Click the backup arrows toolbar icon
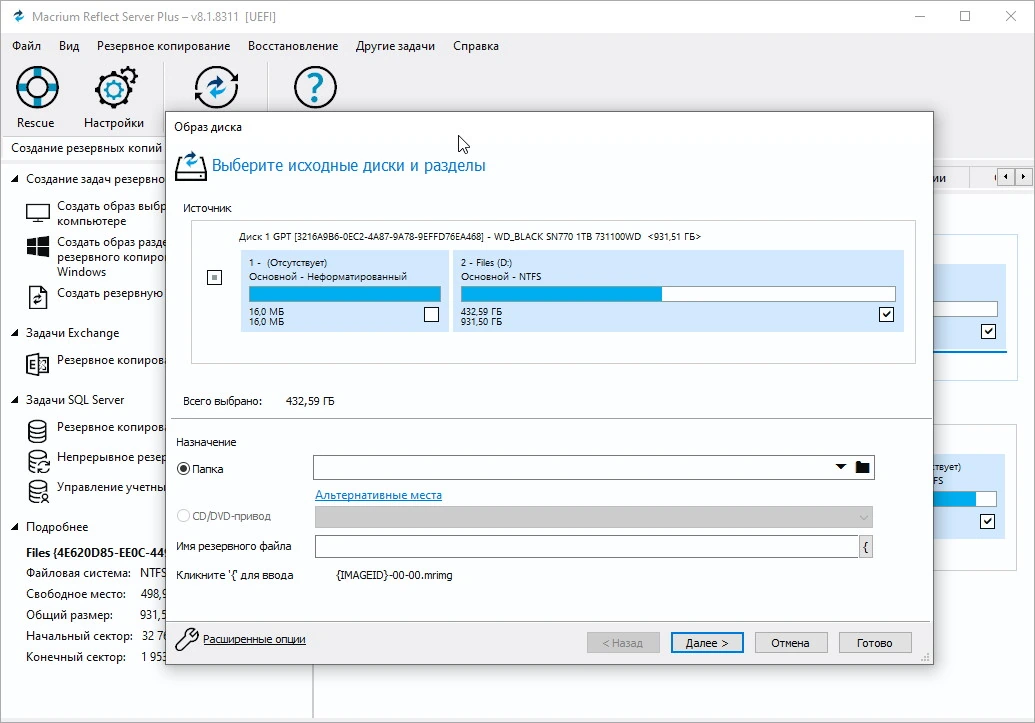The image size is (1035, 723). click(216, 87)
